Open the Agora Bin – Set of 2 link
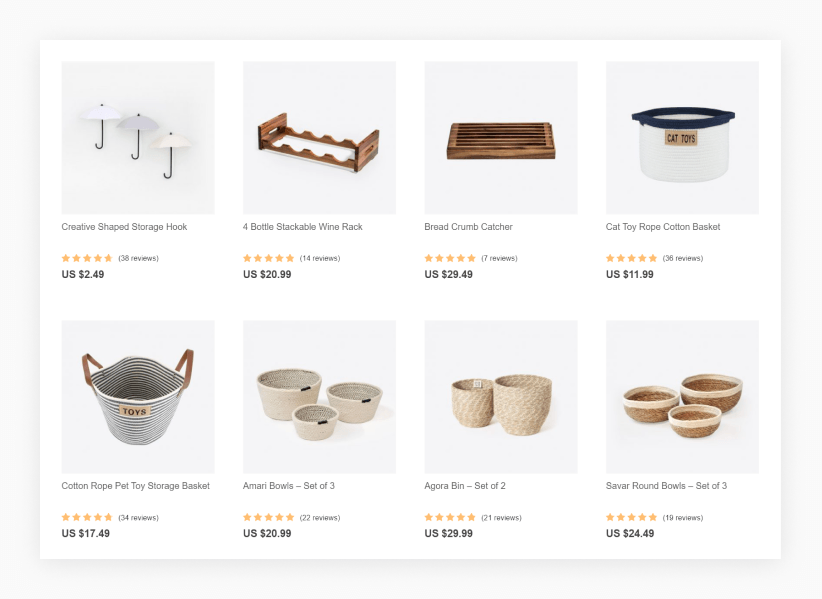The height and width of the screenshot is (599, 822). 465,486
